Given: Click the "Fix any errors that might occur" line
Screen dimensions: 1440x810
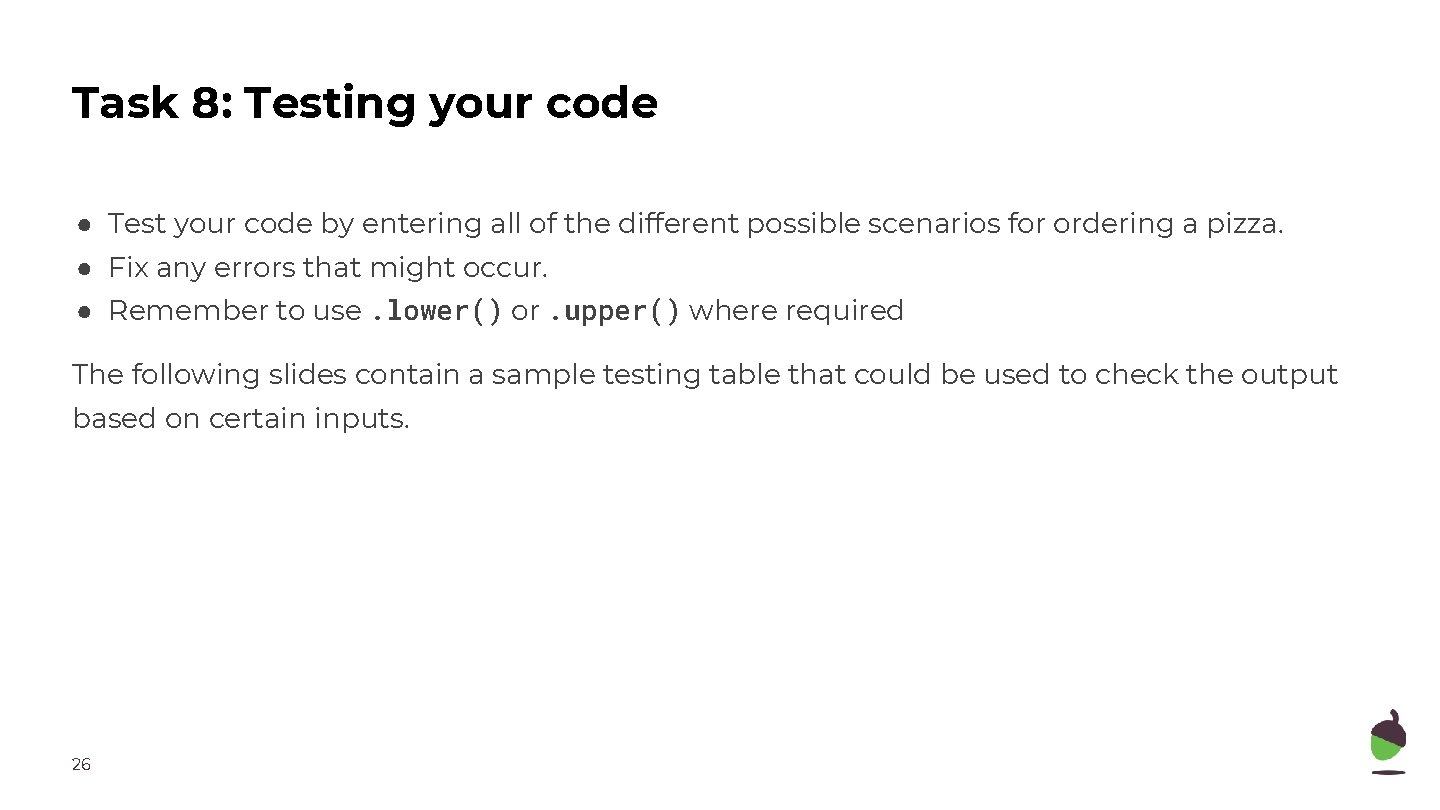Looking at the screenshot, I should [x=328, y=268].
